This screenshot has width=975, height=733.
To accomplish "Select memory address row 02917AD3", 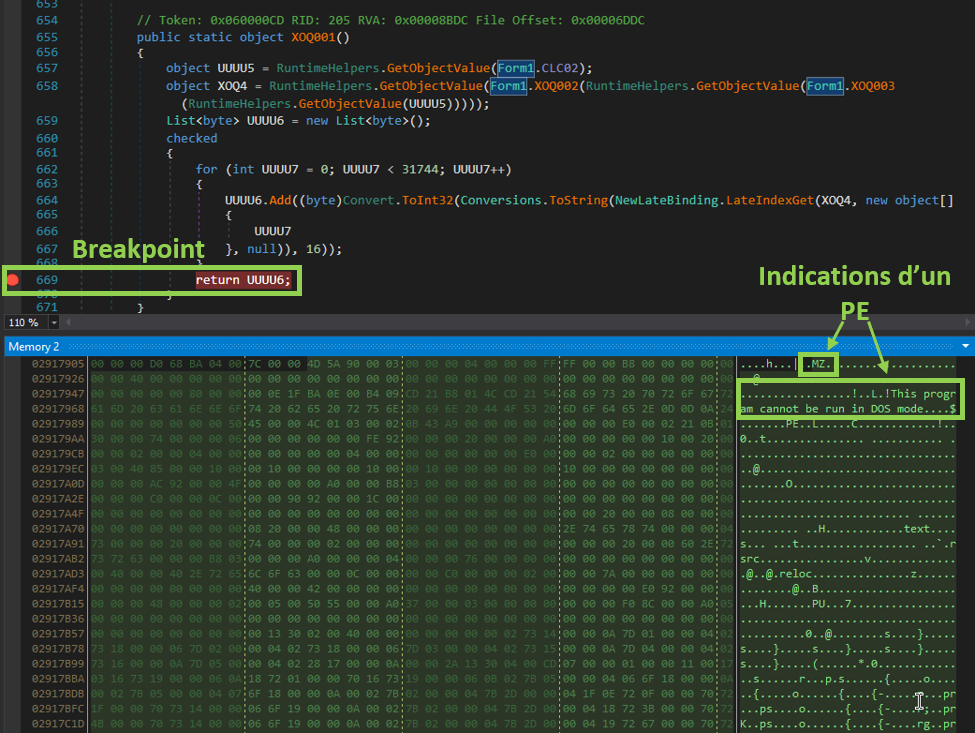I will click(57, 574).
